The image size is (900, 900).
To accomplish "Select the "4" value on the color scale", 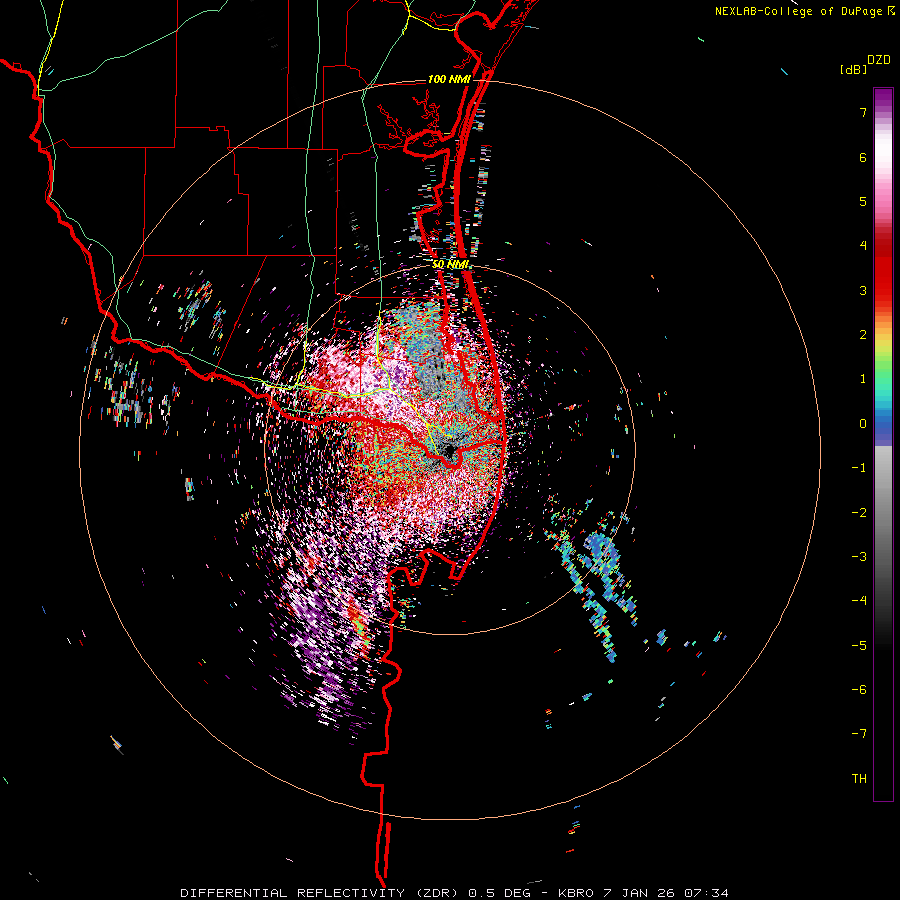I will tap(863, 246).
